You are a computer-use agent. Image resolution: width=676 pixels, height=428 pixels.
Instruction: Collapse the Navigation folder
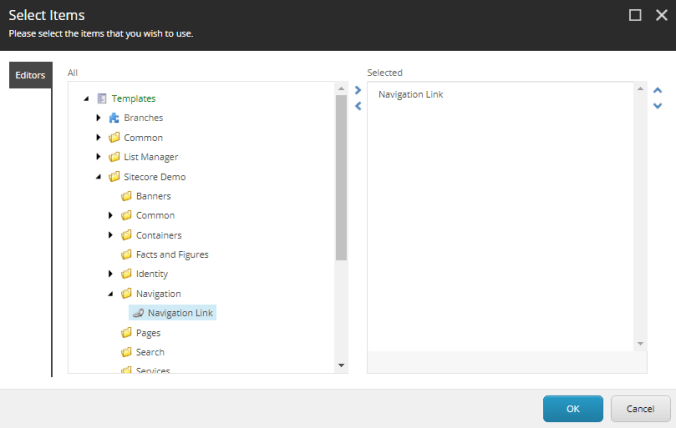110,294
